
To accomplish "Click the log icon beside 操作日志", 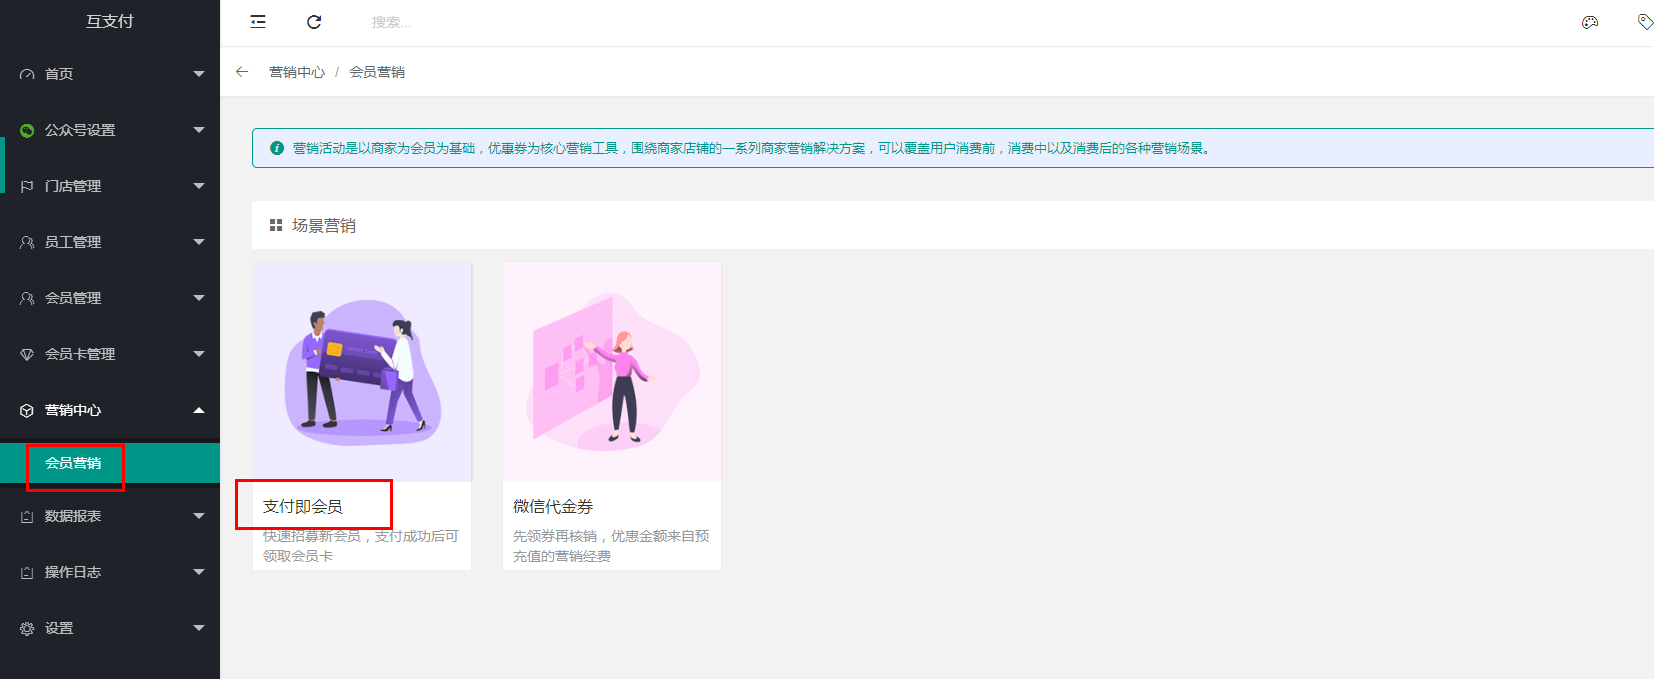I will click(x=27, y=572).
